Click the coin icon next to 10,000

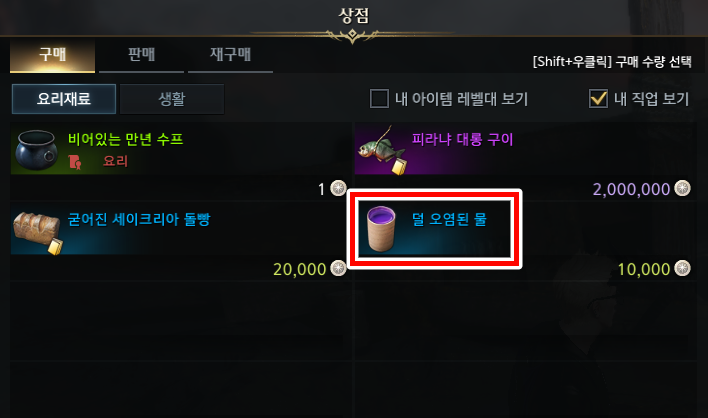pyautogui.click(x=682, y=268)
